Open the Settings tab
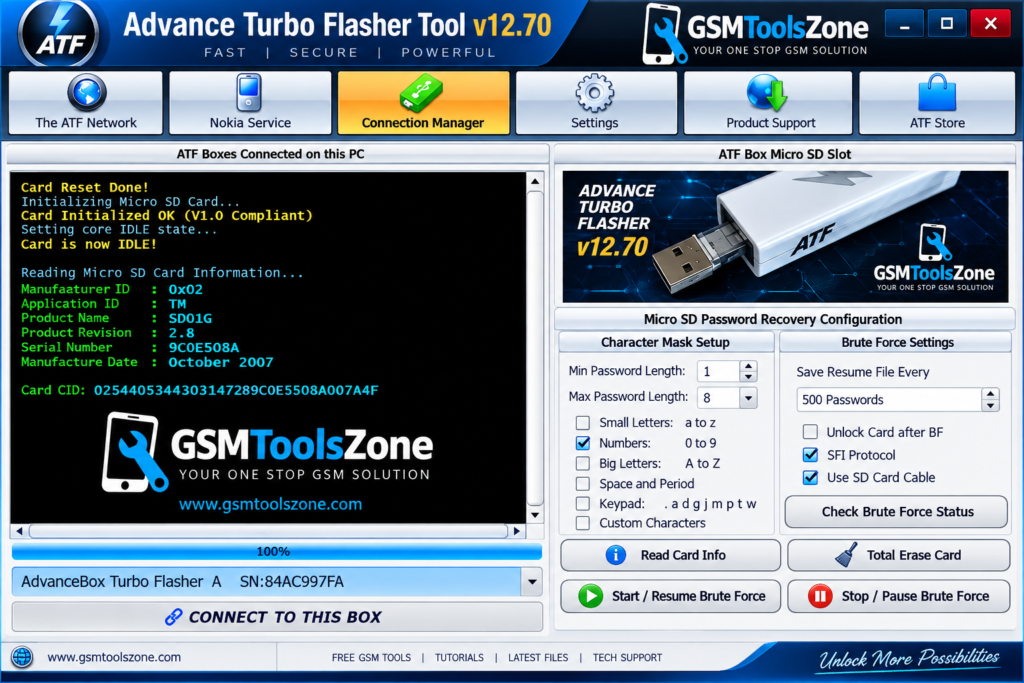The width and height of the screenshot is (1024, 683). [x=596, y=103]
